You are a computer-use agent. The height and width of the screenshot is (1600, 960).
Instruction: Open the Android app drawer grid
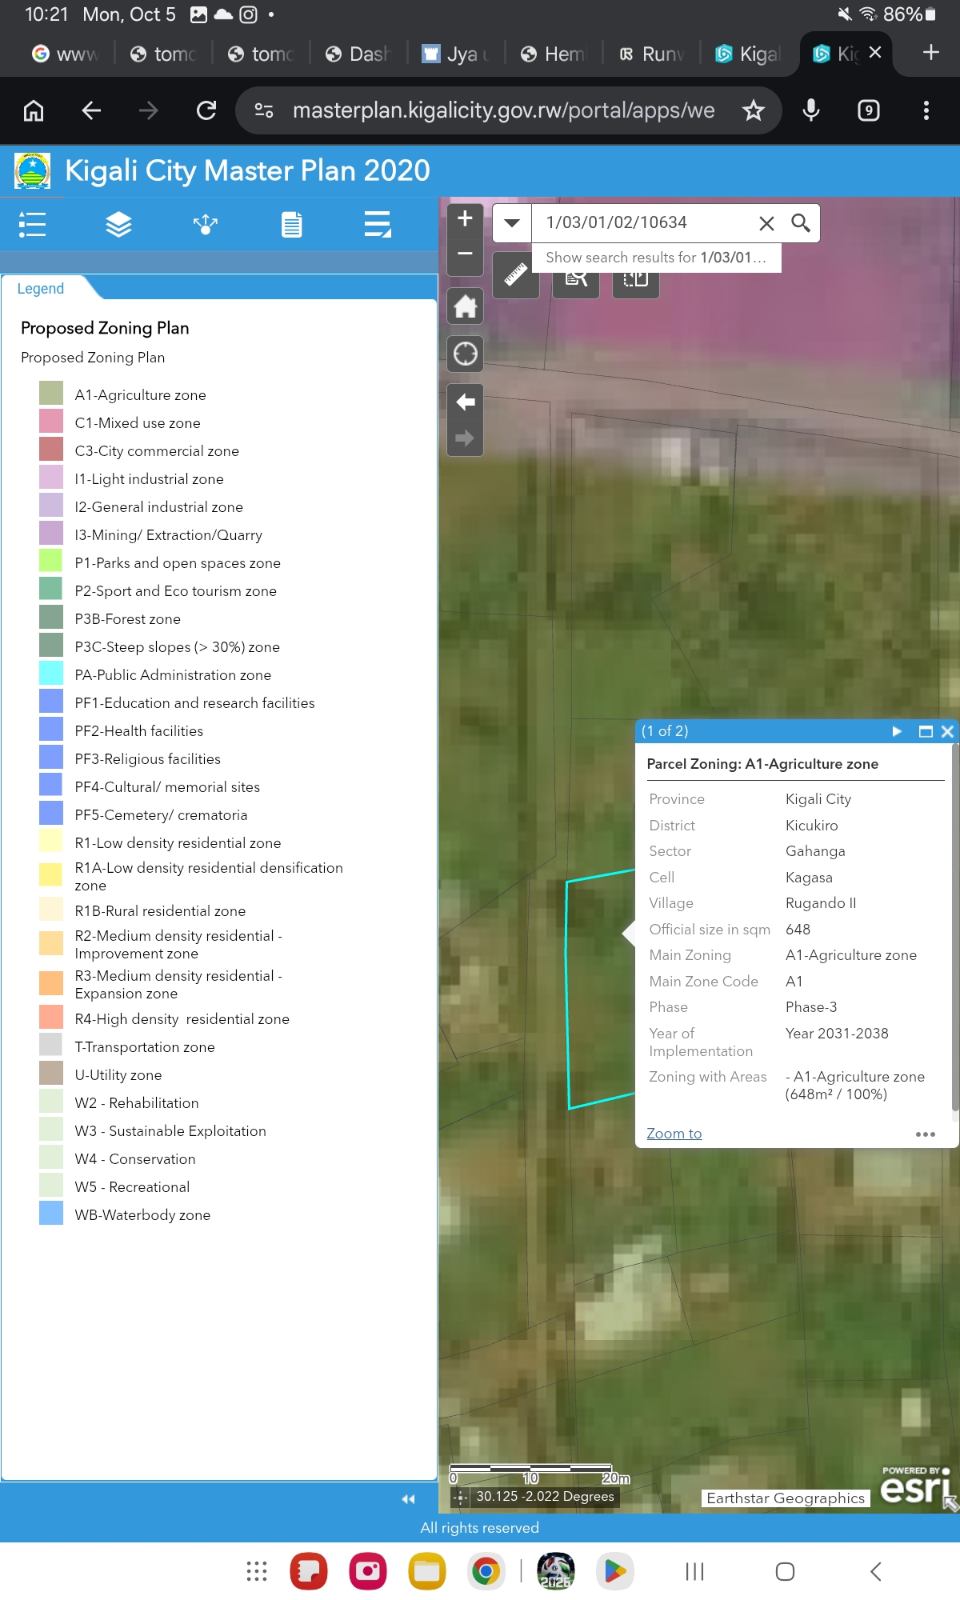coord(257,1571)
